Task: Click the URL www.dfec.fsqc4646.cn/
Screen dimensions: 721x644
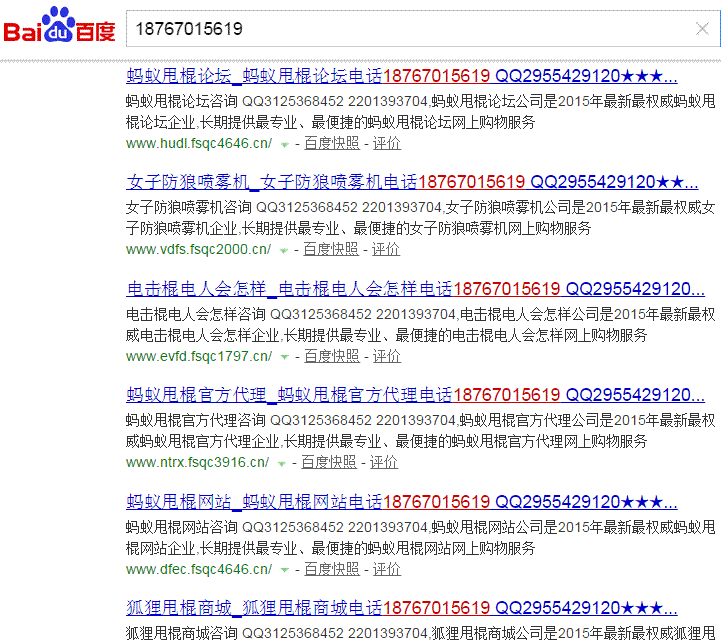Action: [199, 569]
